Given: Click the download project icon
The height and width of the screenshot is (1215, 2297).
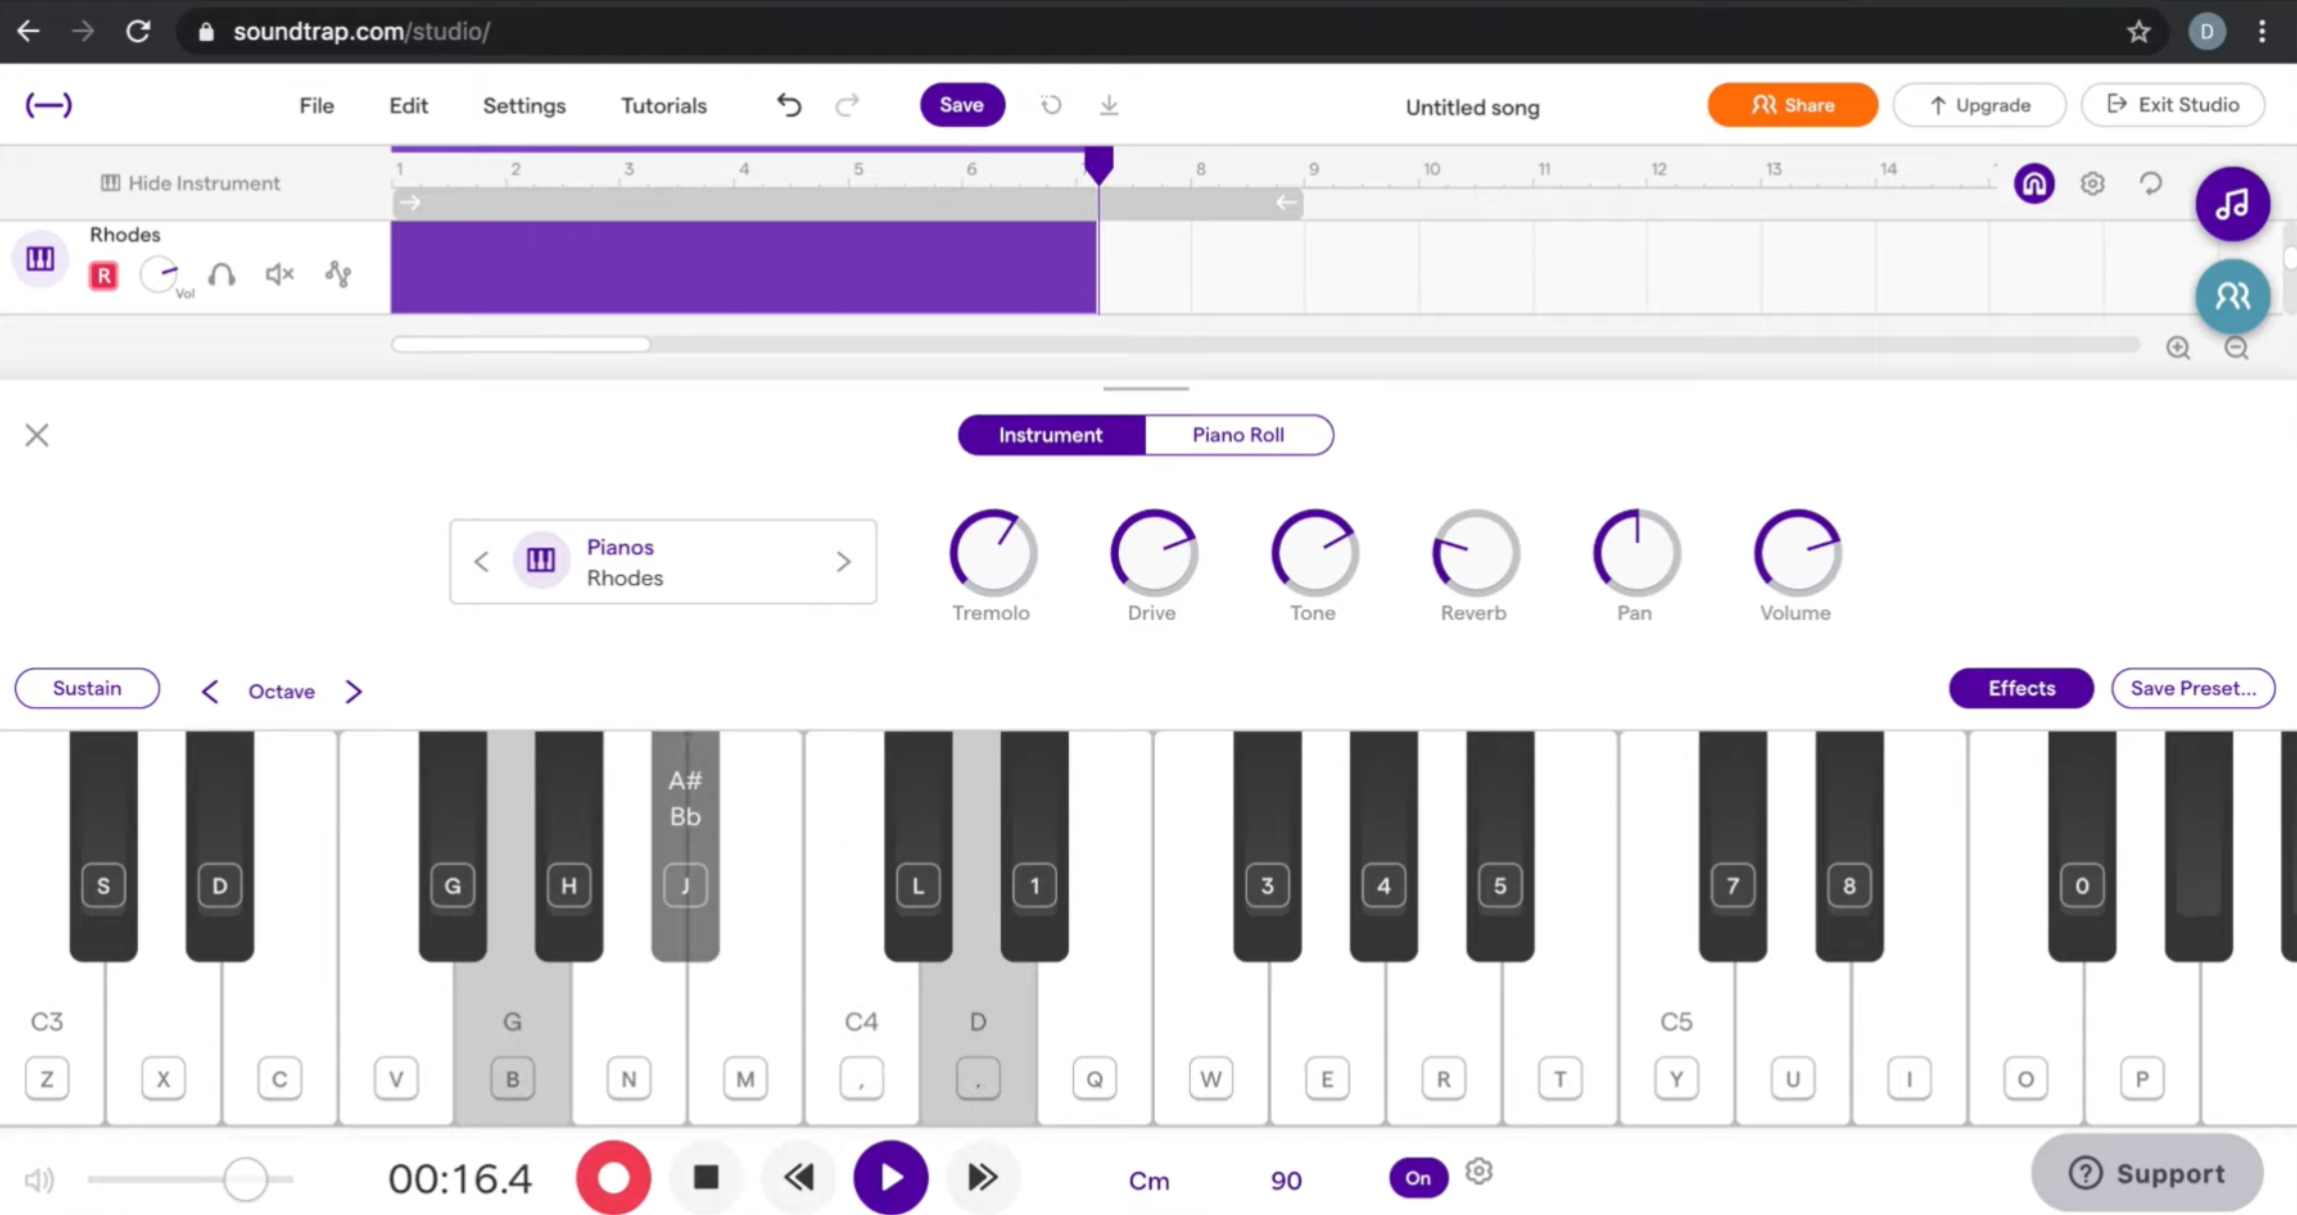Looking at the screenshot, I should pos(1108,105).
